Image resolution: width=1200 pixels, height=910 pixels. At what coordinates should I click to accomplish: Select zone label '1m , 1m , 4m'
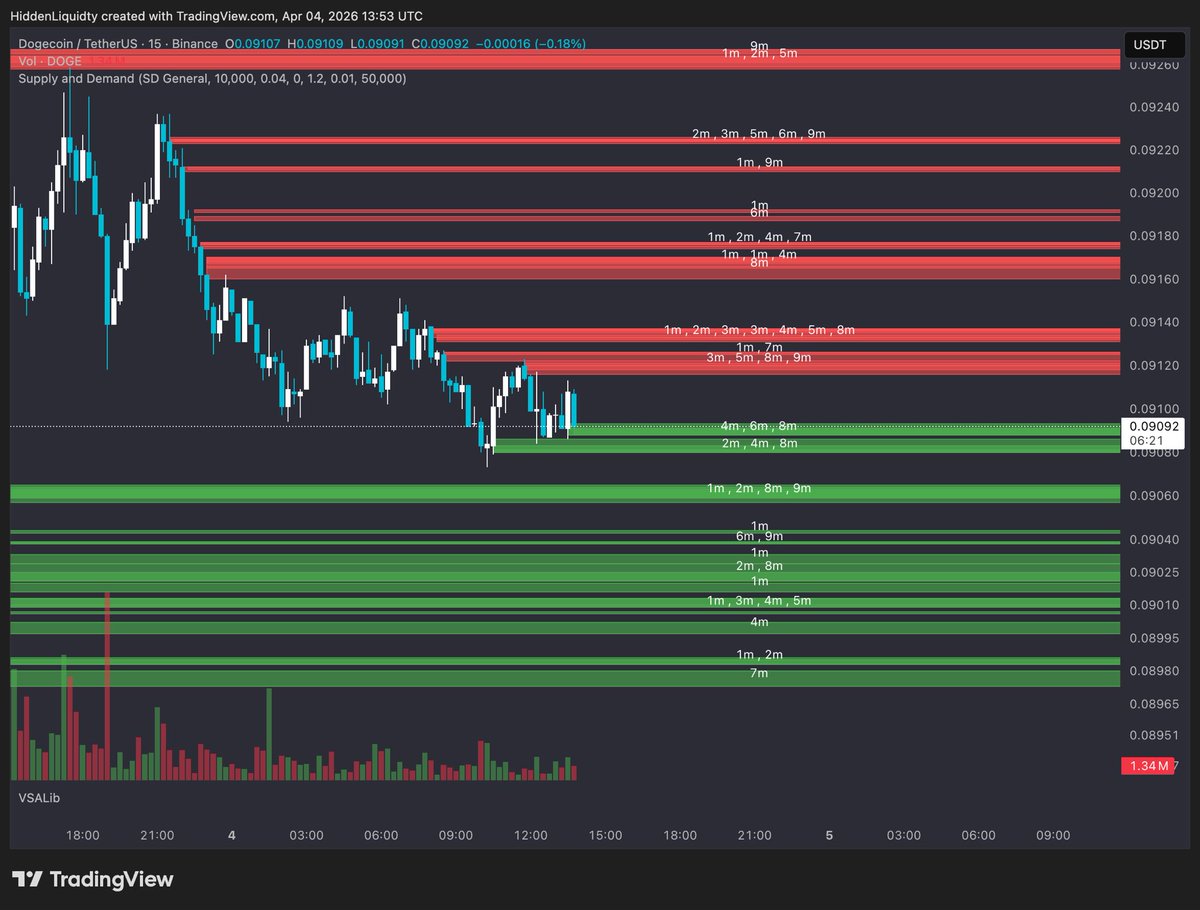pos(759,255)
